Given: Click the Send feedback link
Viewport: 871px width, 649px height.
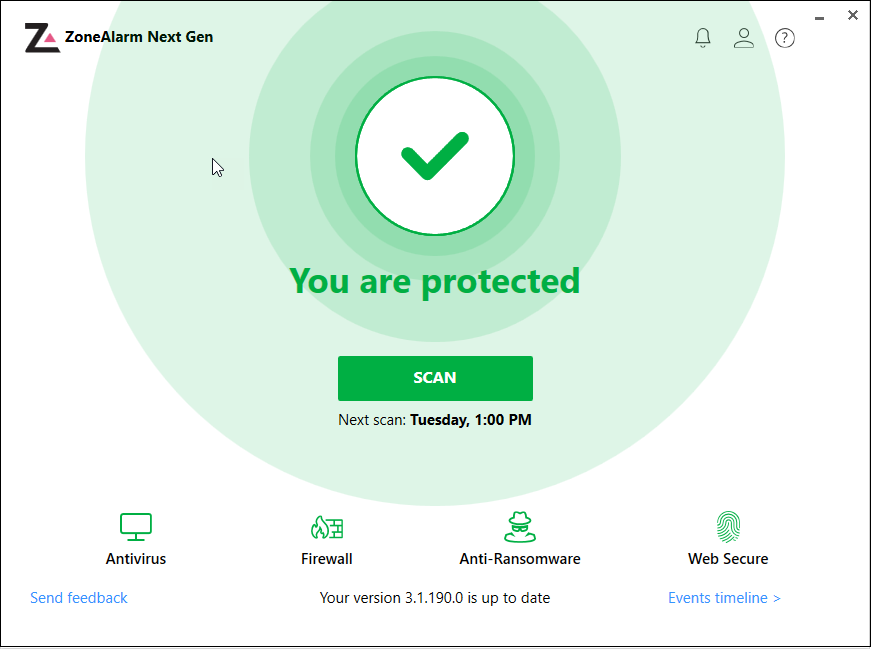Looking at the screenshot, I should tap(78, 598).
